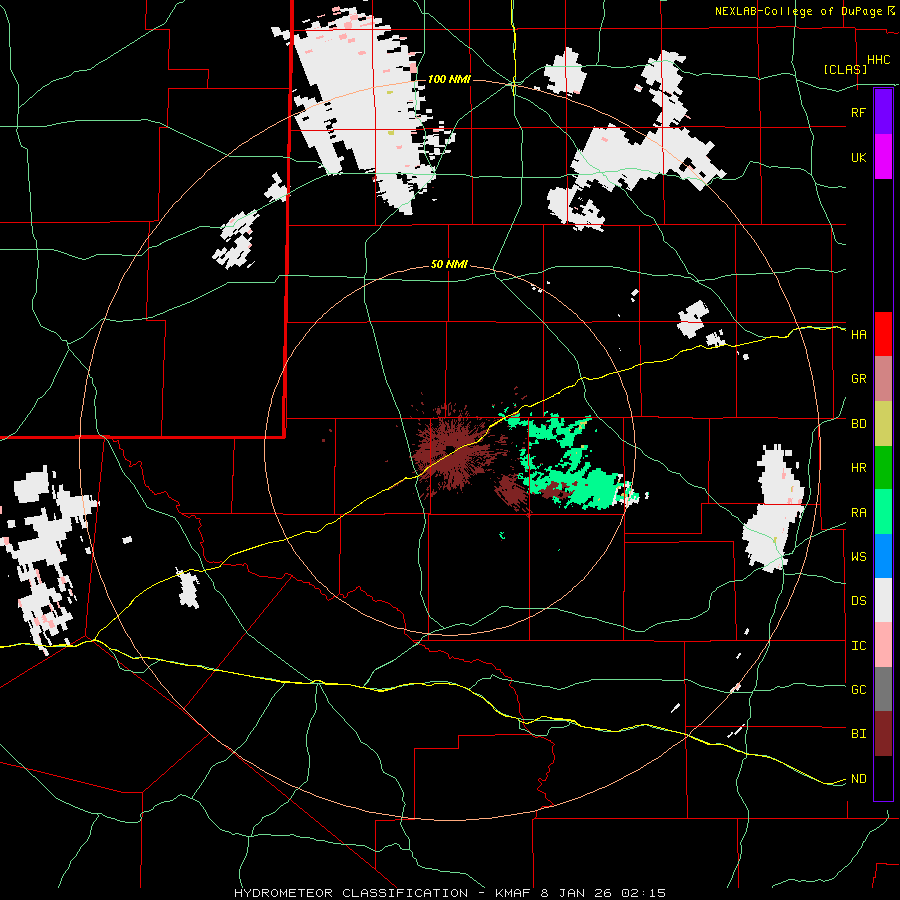This screenshot has height=900, width=900.
Task: Click the 'BD' legend label
Action: tap(859, 424)
